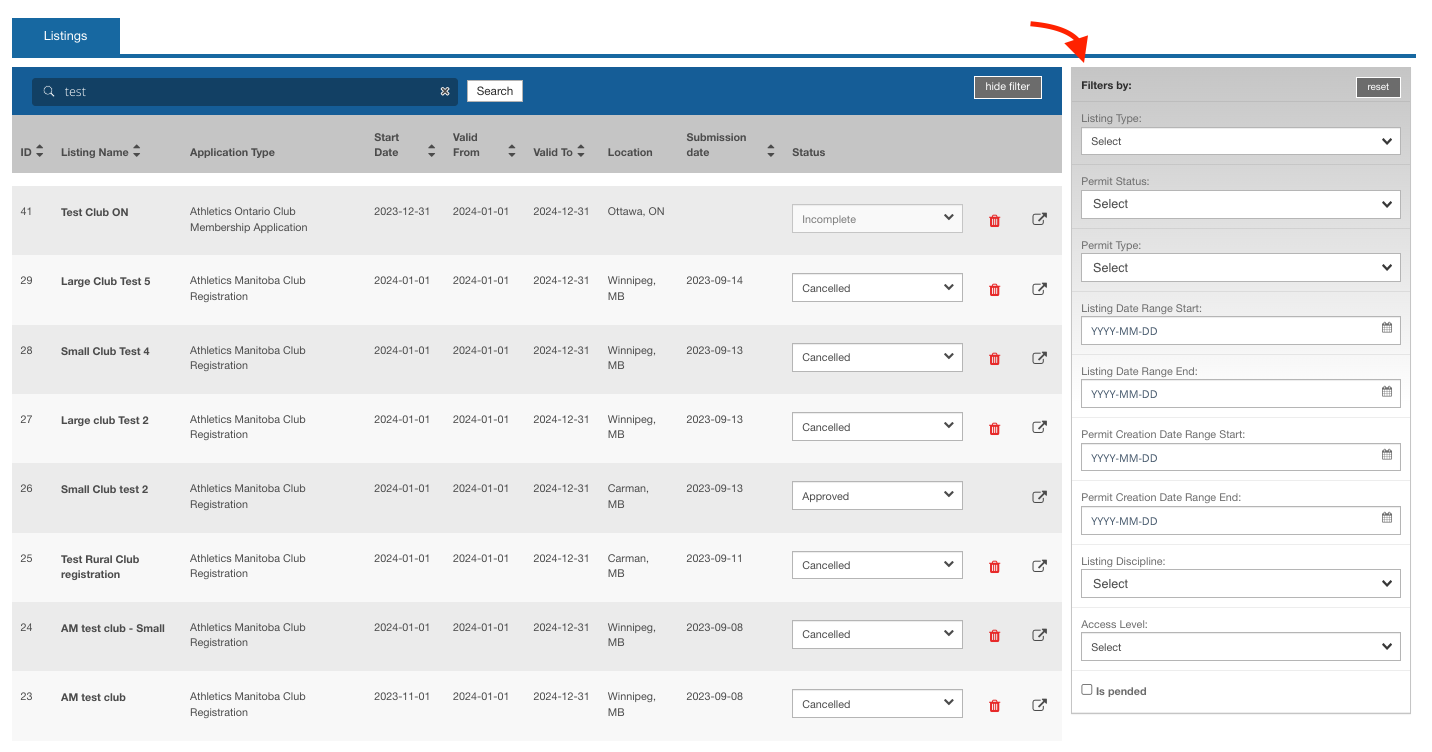Open external link for Small Club test 2
Screen dimensions: 1432x752
pyautogui.click(x=1039, y=497)
